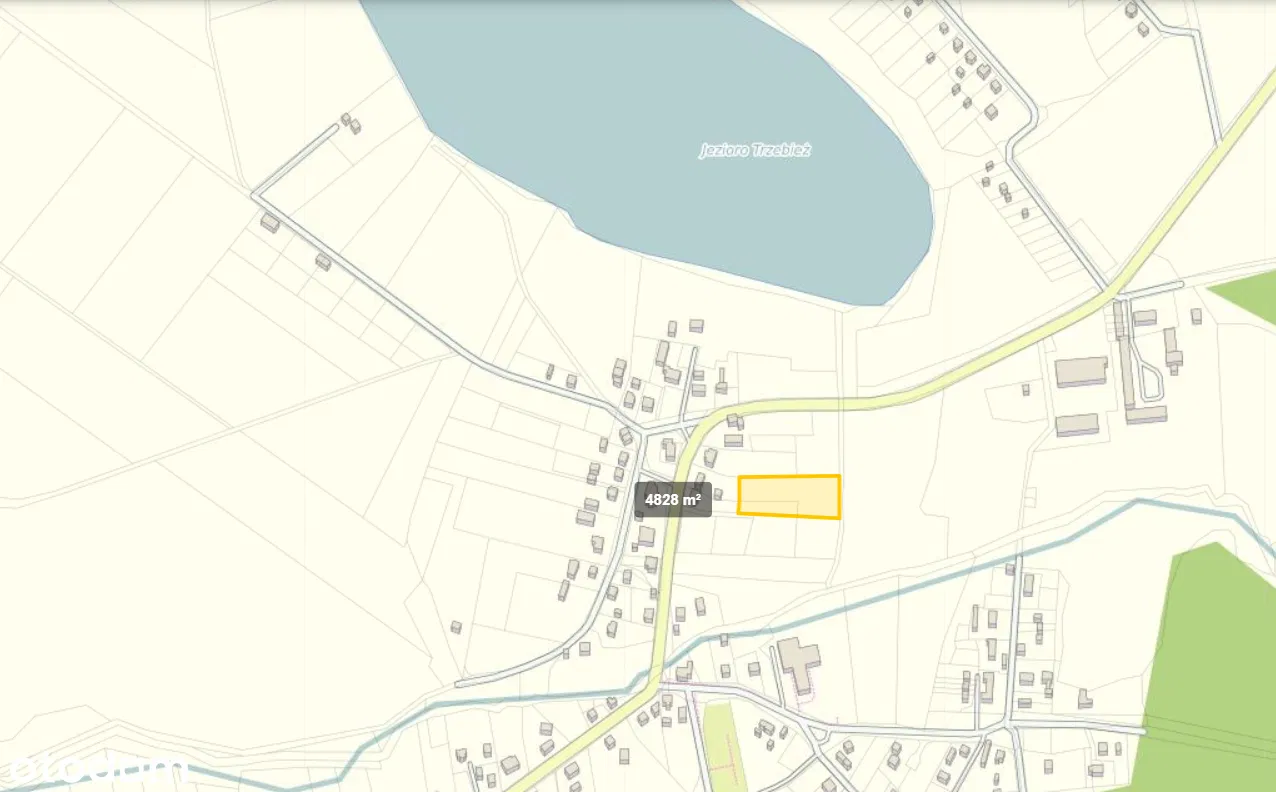This screenshot has height=792, width=1276.
Task: Click where yellow road meets gray road near lake
Action: [1110, 291]
